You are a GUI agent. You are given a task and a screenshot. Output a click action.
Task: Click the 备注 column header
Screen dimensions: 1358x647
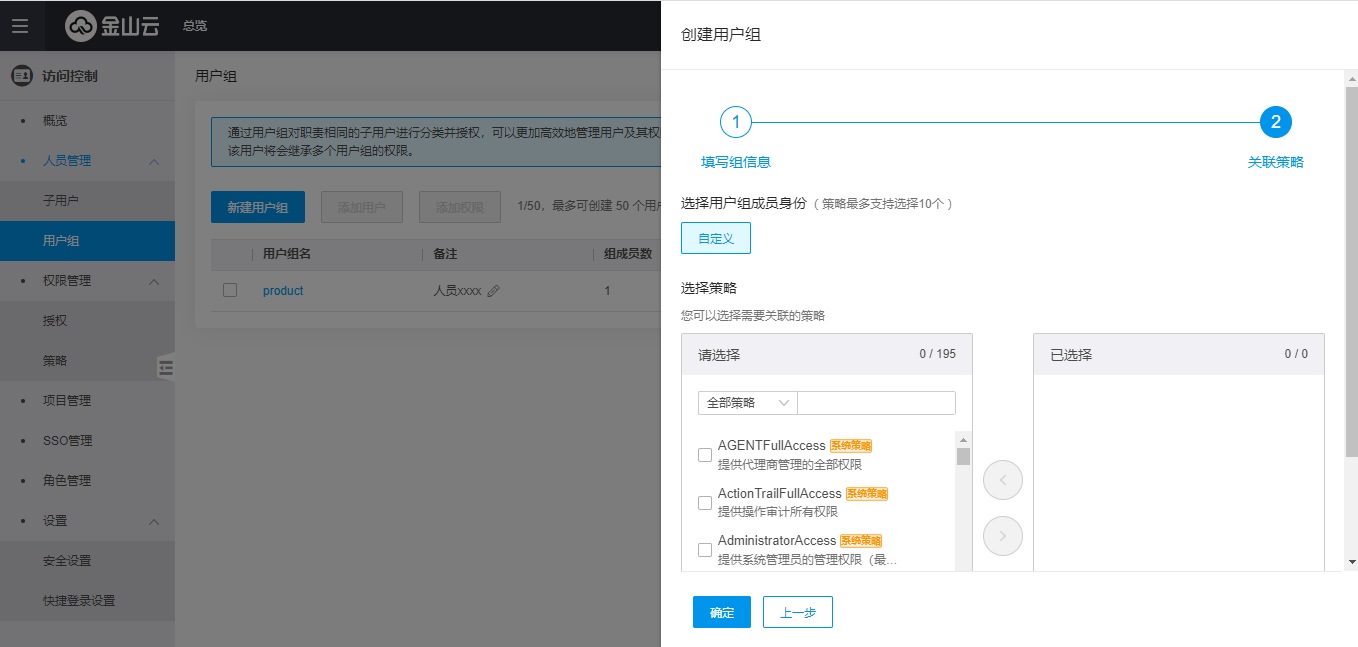click(x=446, y=254)
